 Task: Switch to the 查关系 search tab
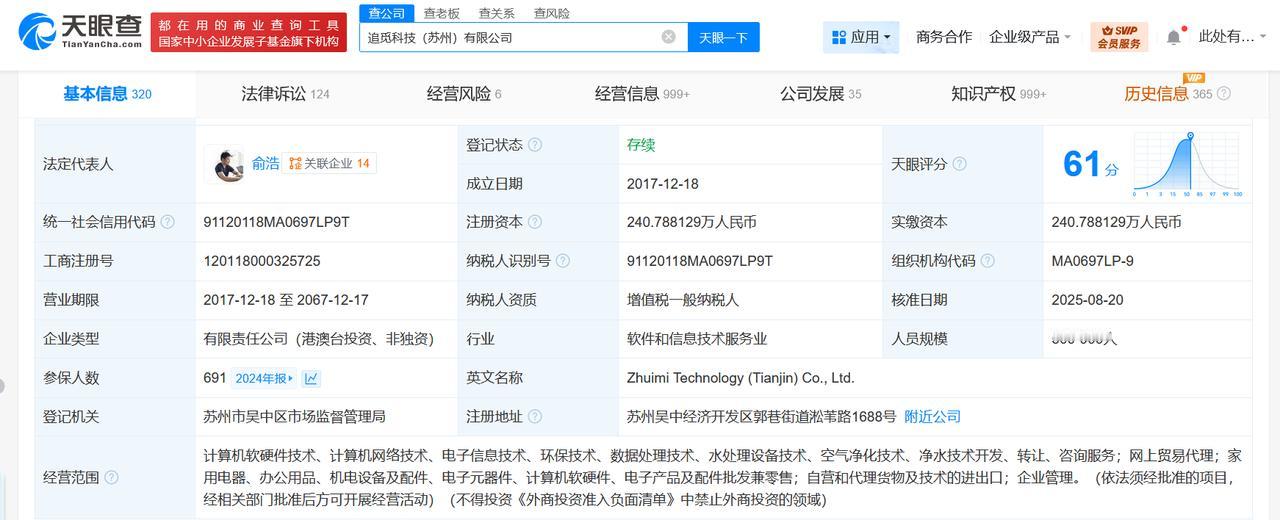[497, 13]
